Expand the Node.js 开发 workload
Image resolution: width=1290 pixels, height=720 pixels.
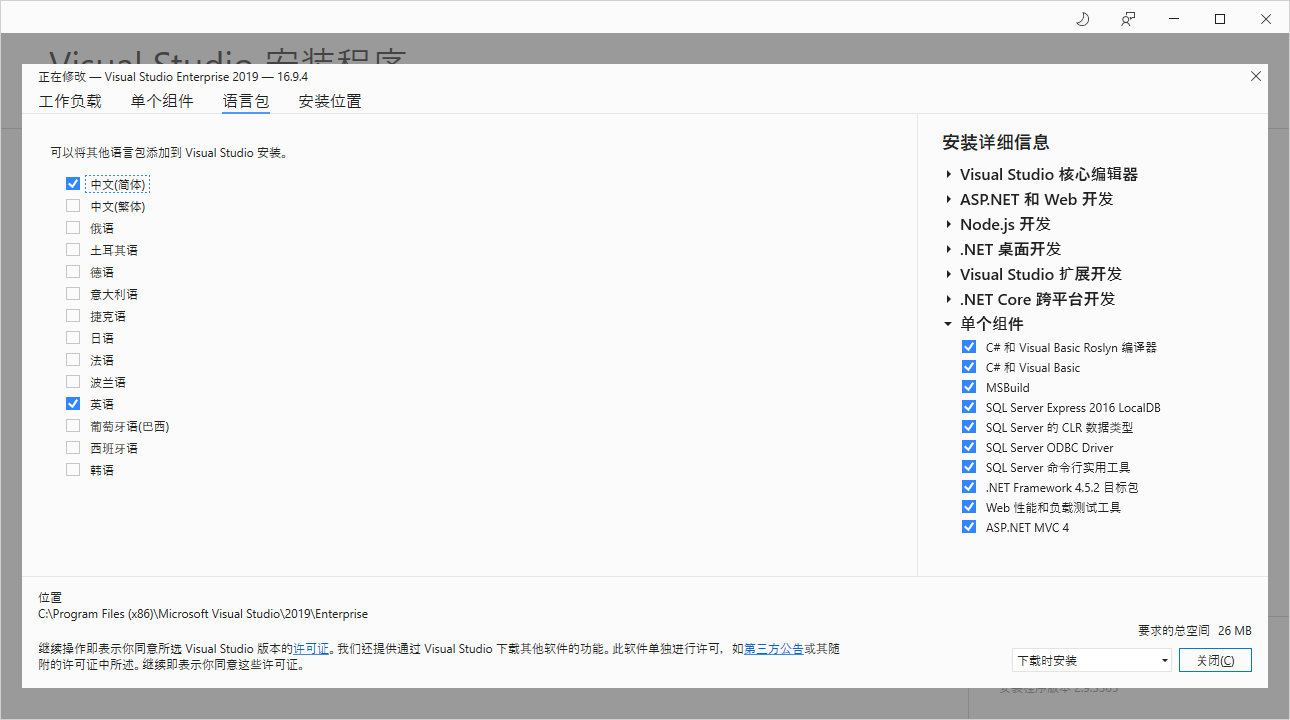click(948, 224)
